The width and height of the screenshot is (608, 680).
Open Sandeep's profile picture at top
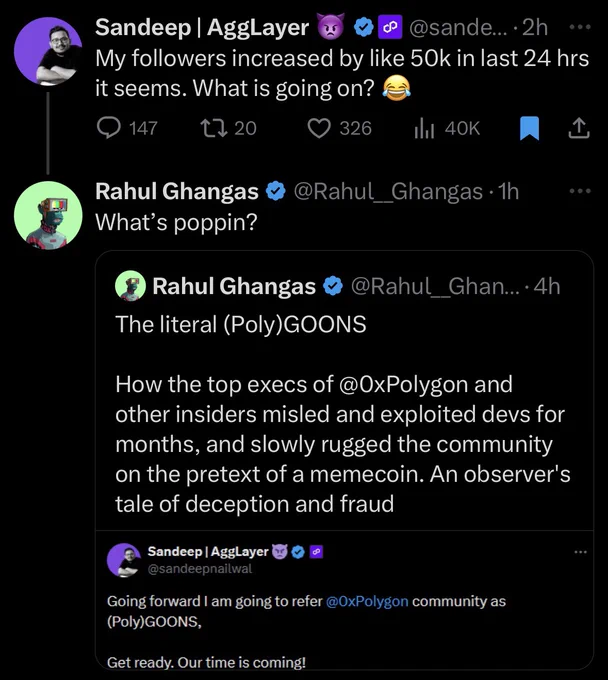[48, 51]
